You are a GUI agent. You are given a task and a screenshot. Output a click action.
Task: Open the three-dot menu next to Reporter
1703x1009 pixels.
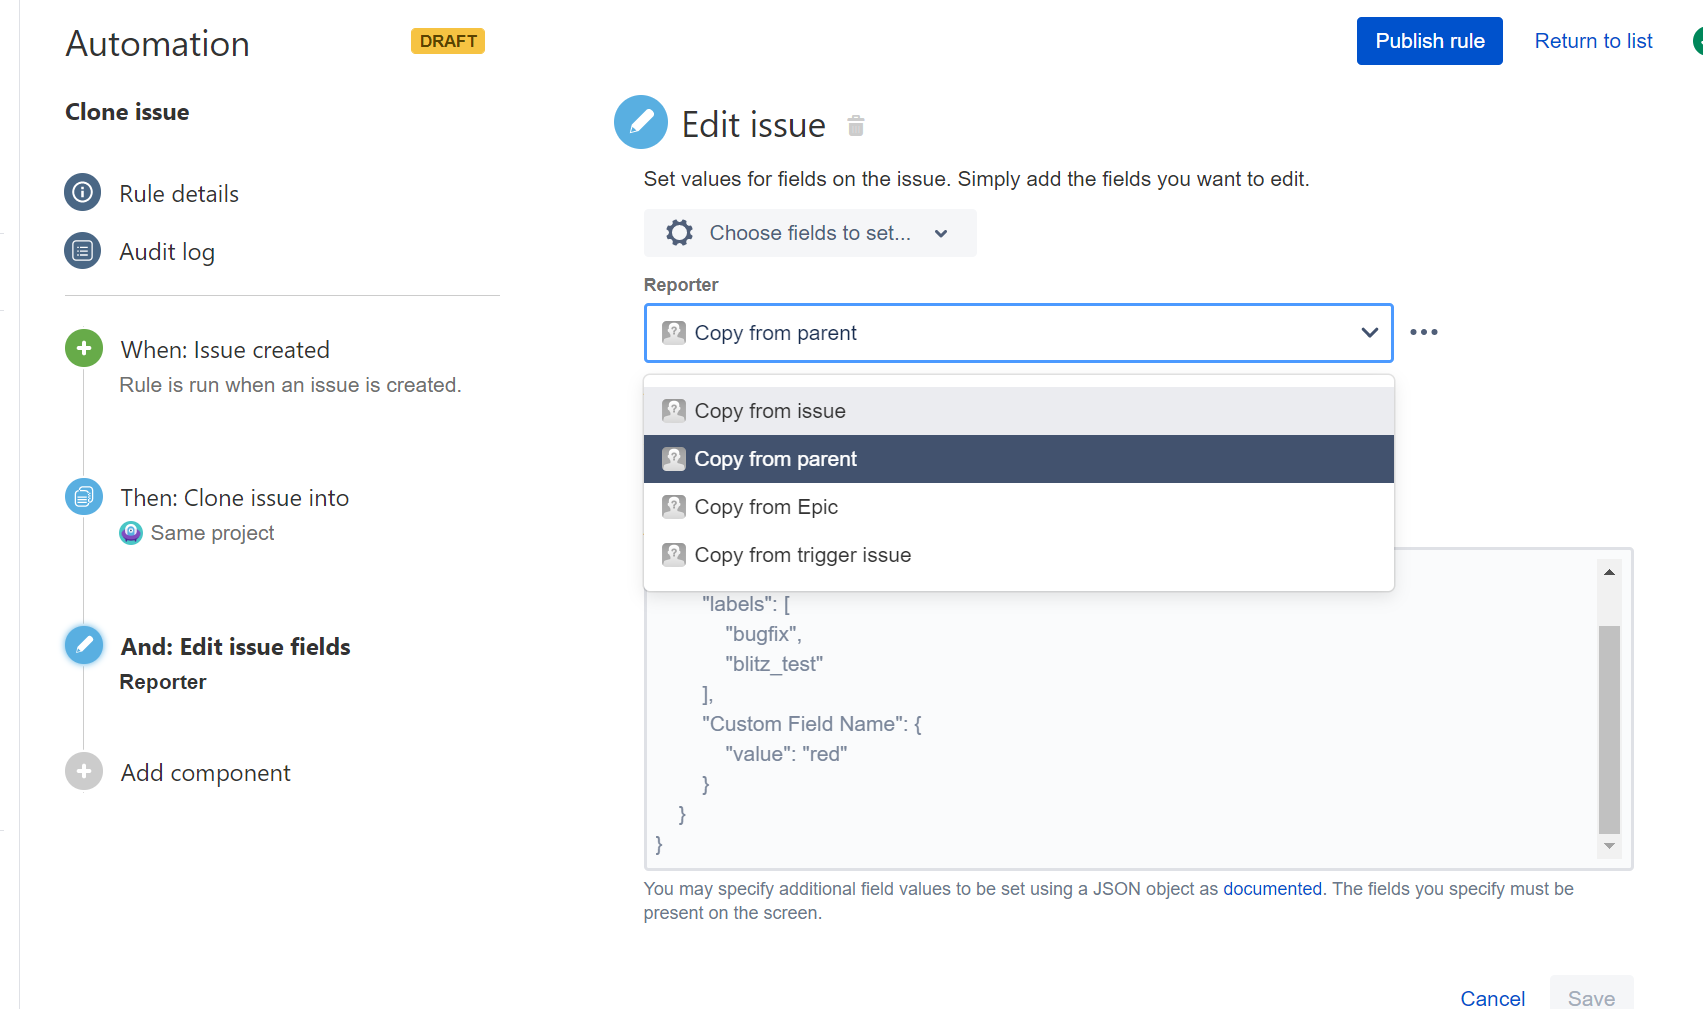point(1424,332)
